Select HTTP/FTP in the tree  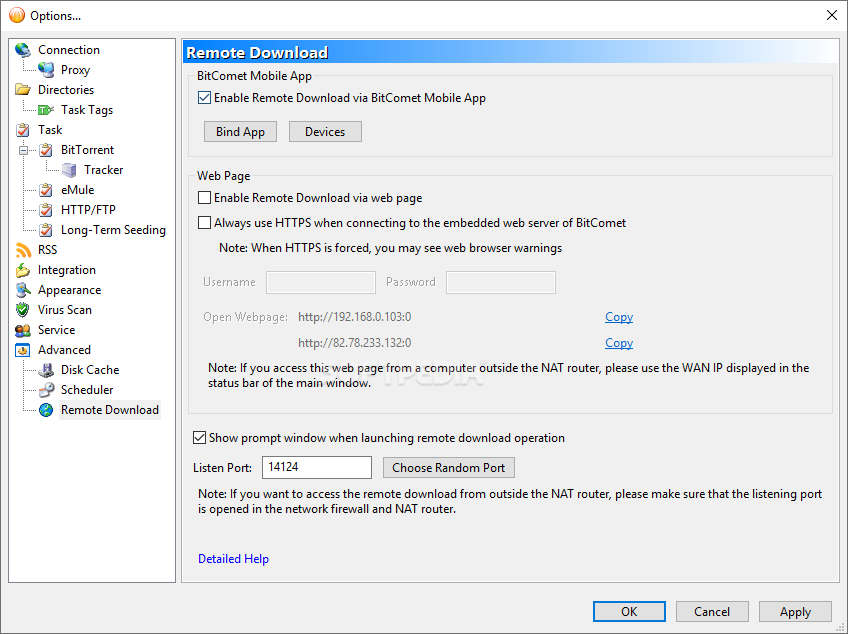(x=88, y=210)
